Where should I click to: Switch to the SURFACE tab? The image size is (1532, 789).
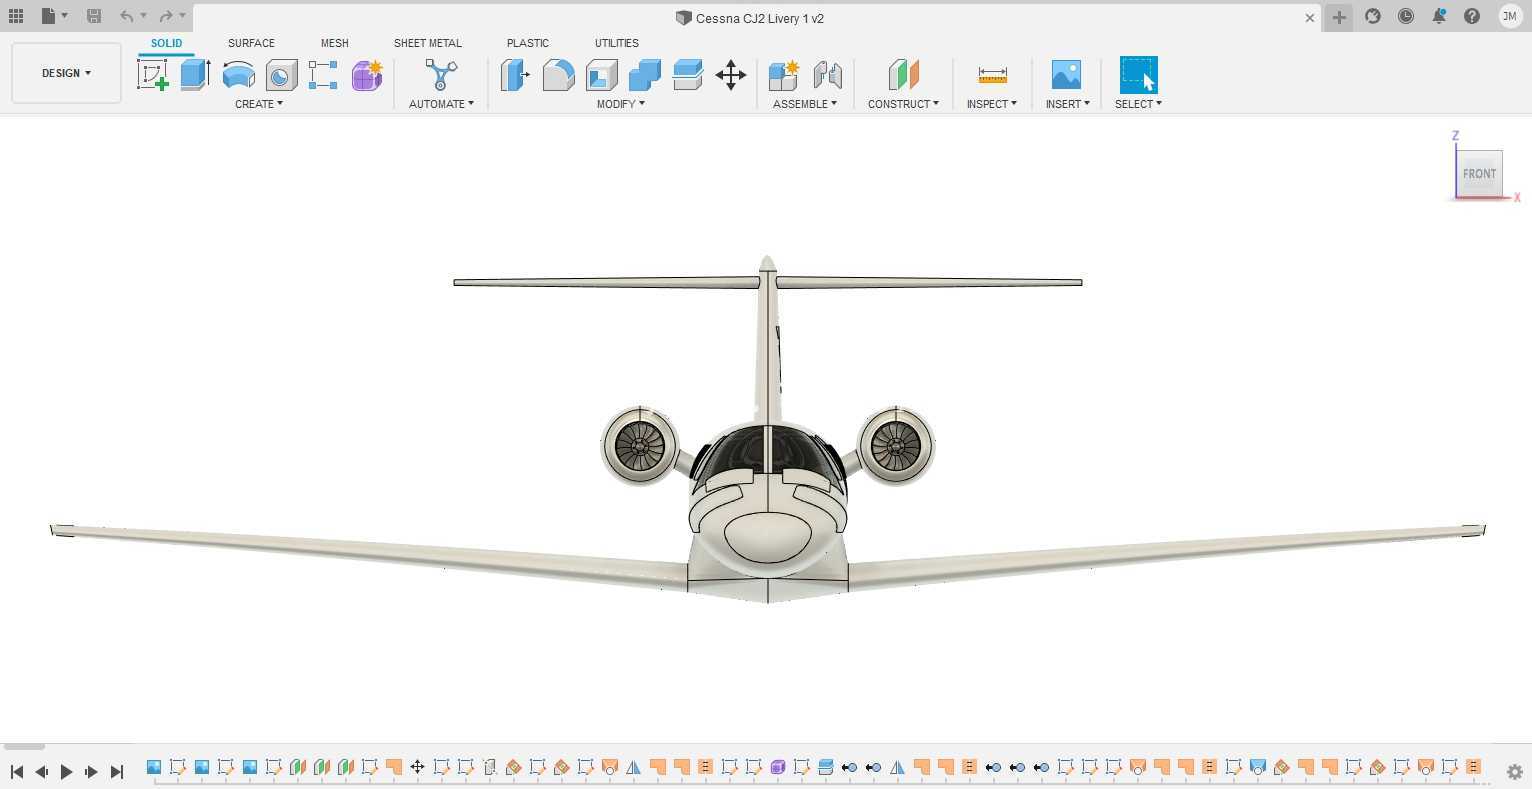tap(251, 43)
